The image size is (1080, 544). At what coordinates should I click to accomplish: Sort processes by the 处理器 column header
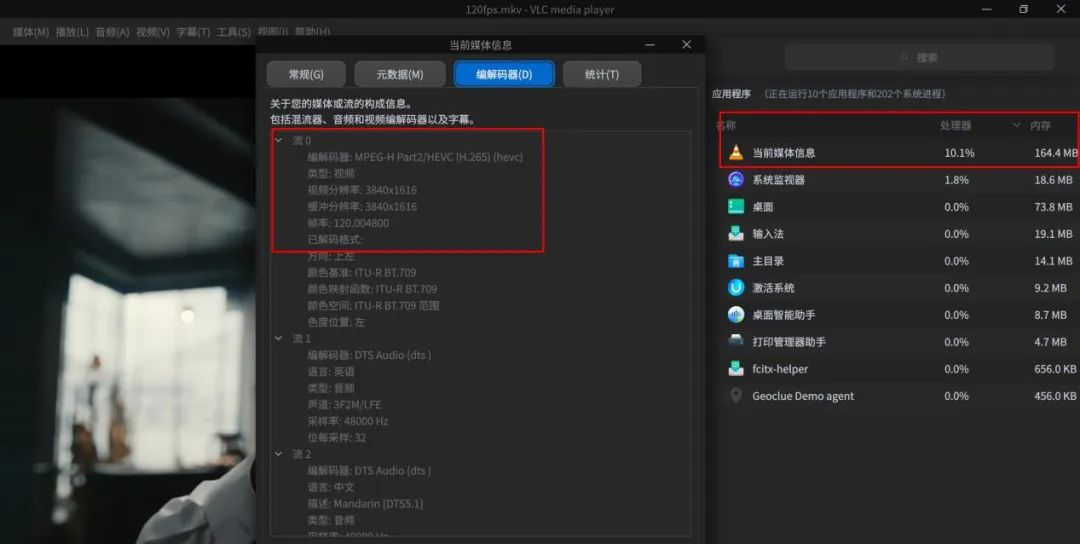pos(955,125)
